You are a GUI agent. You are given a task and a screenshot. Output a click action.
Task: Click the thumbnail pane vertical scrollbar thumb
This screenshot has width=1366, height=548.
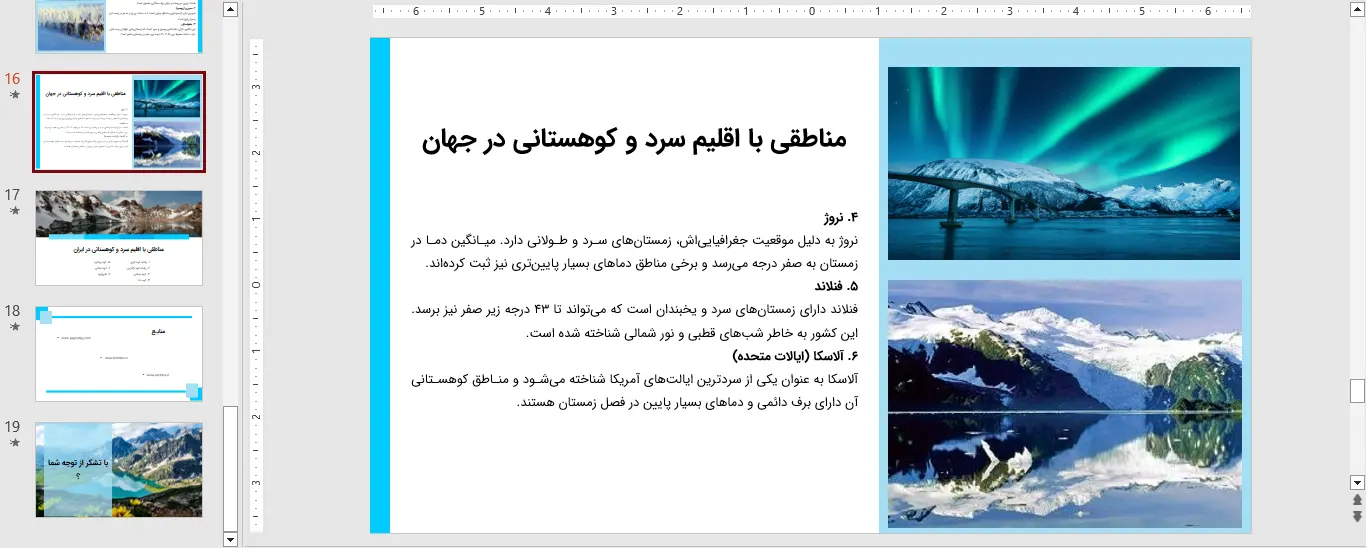coord(230,467)
